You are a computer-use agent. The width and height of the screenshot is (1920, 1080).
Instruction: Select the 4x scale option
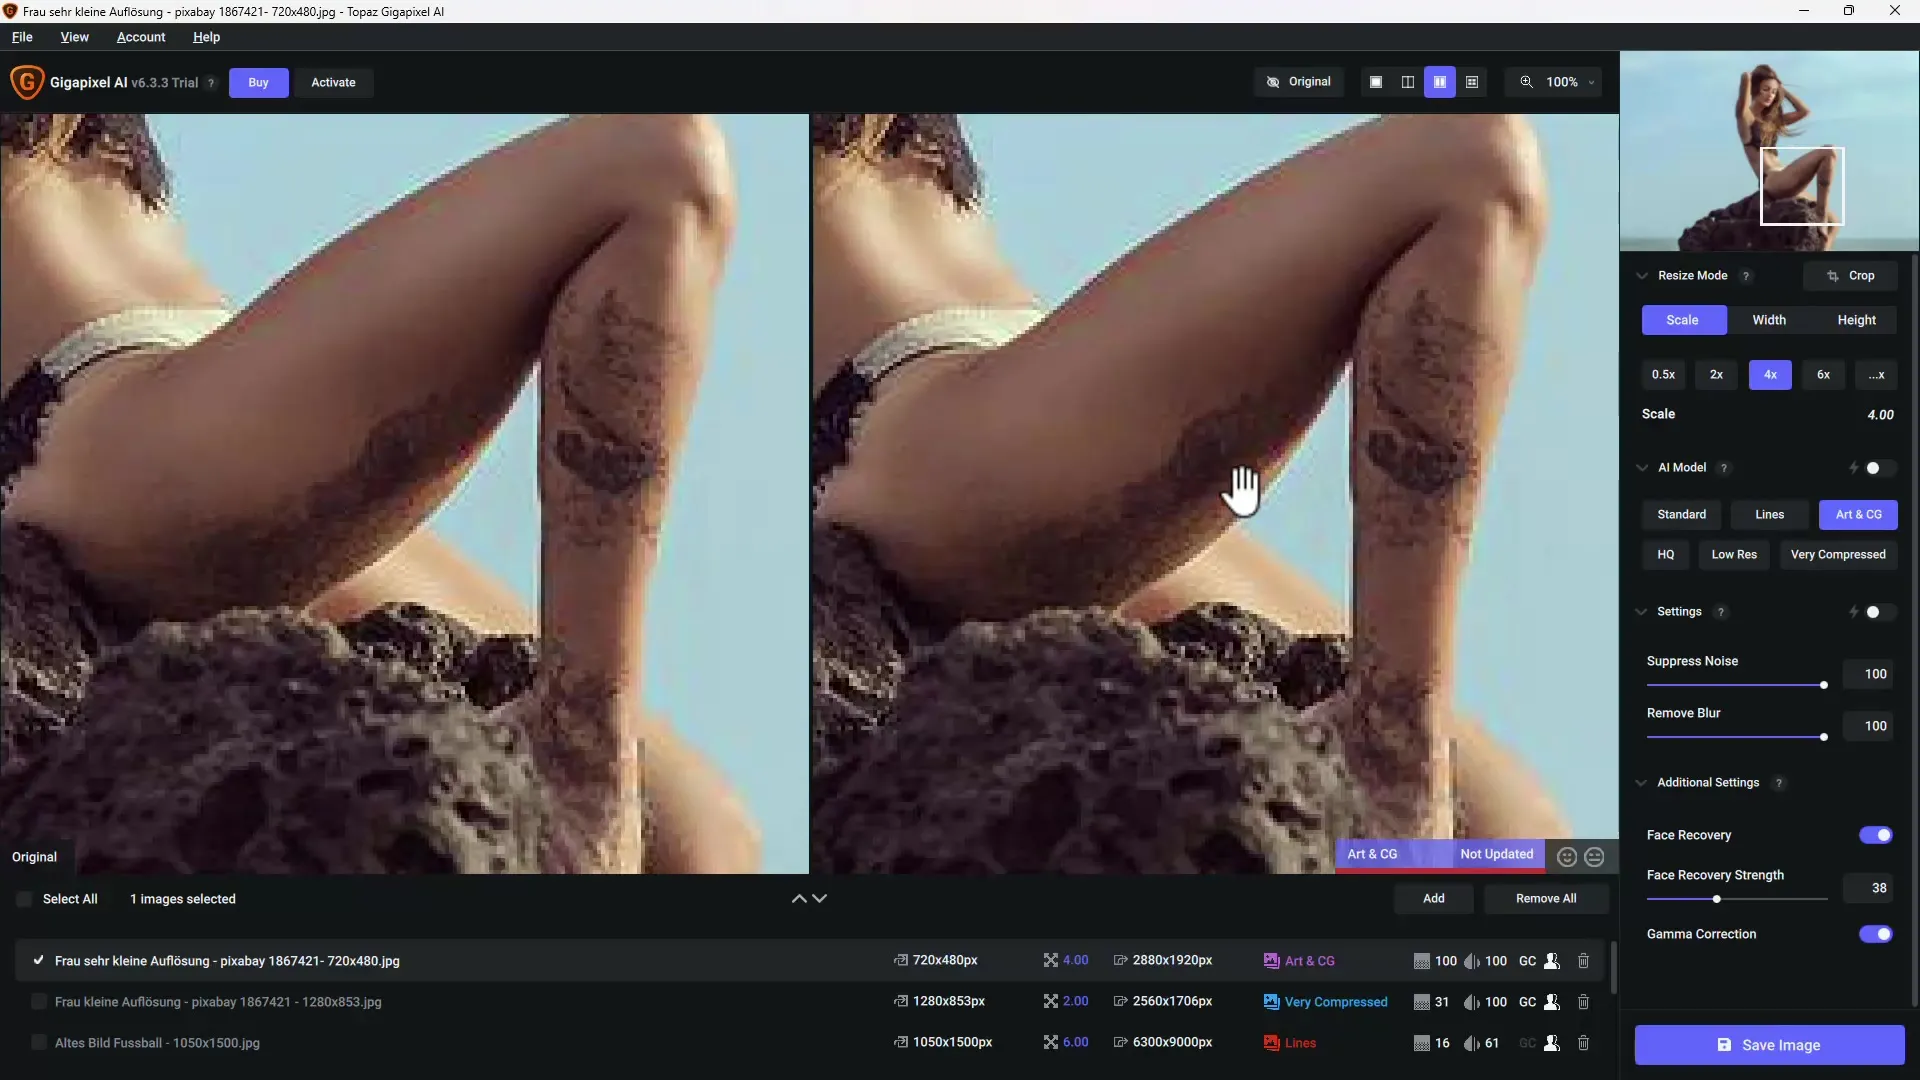click(1768, 375)
